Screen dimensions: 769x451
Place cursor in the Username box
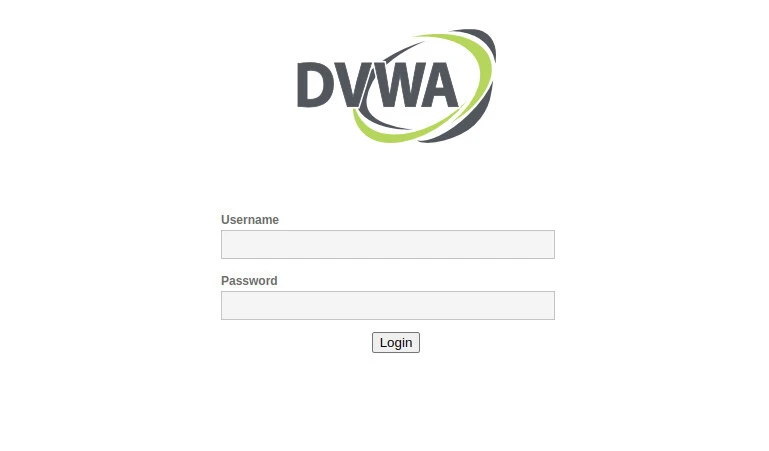point(388,245)
